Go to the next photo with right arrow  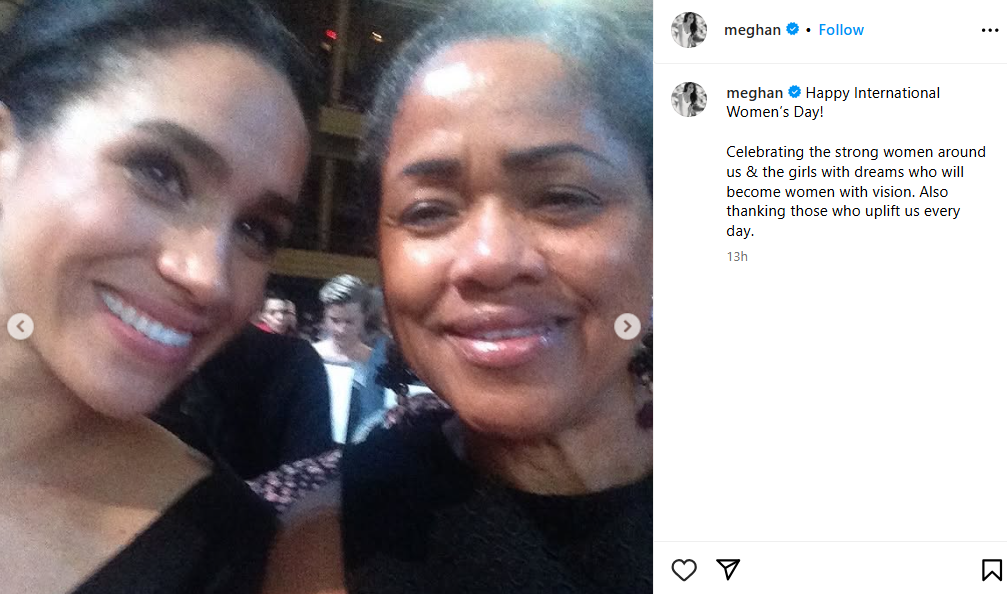[627, 326]
